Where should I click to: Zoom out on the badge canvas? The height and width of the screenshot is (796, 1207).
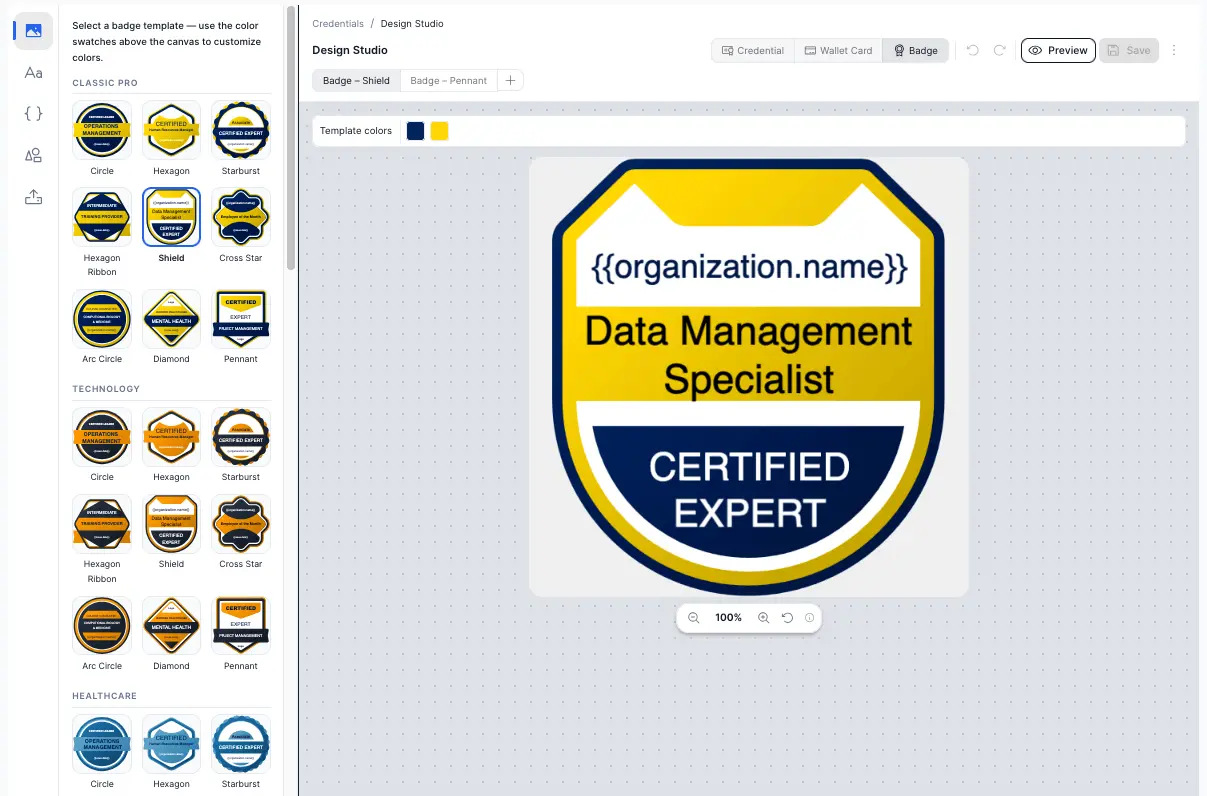[x=694, y=617]
